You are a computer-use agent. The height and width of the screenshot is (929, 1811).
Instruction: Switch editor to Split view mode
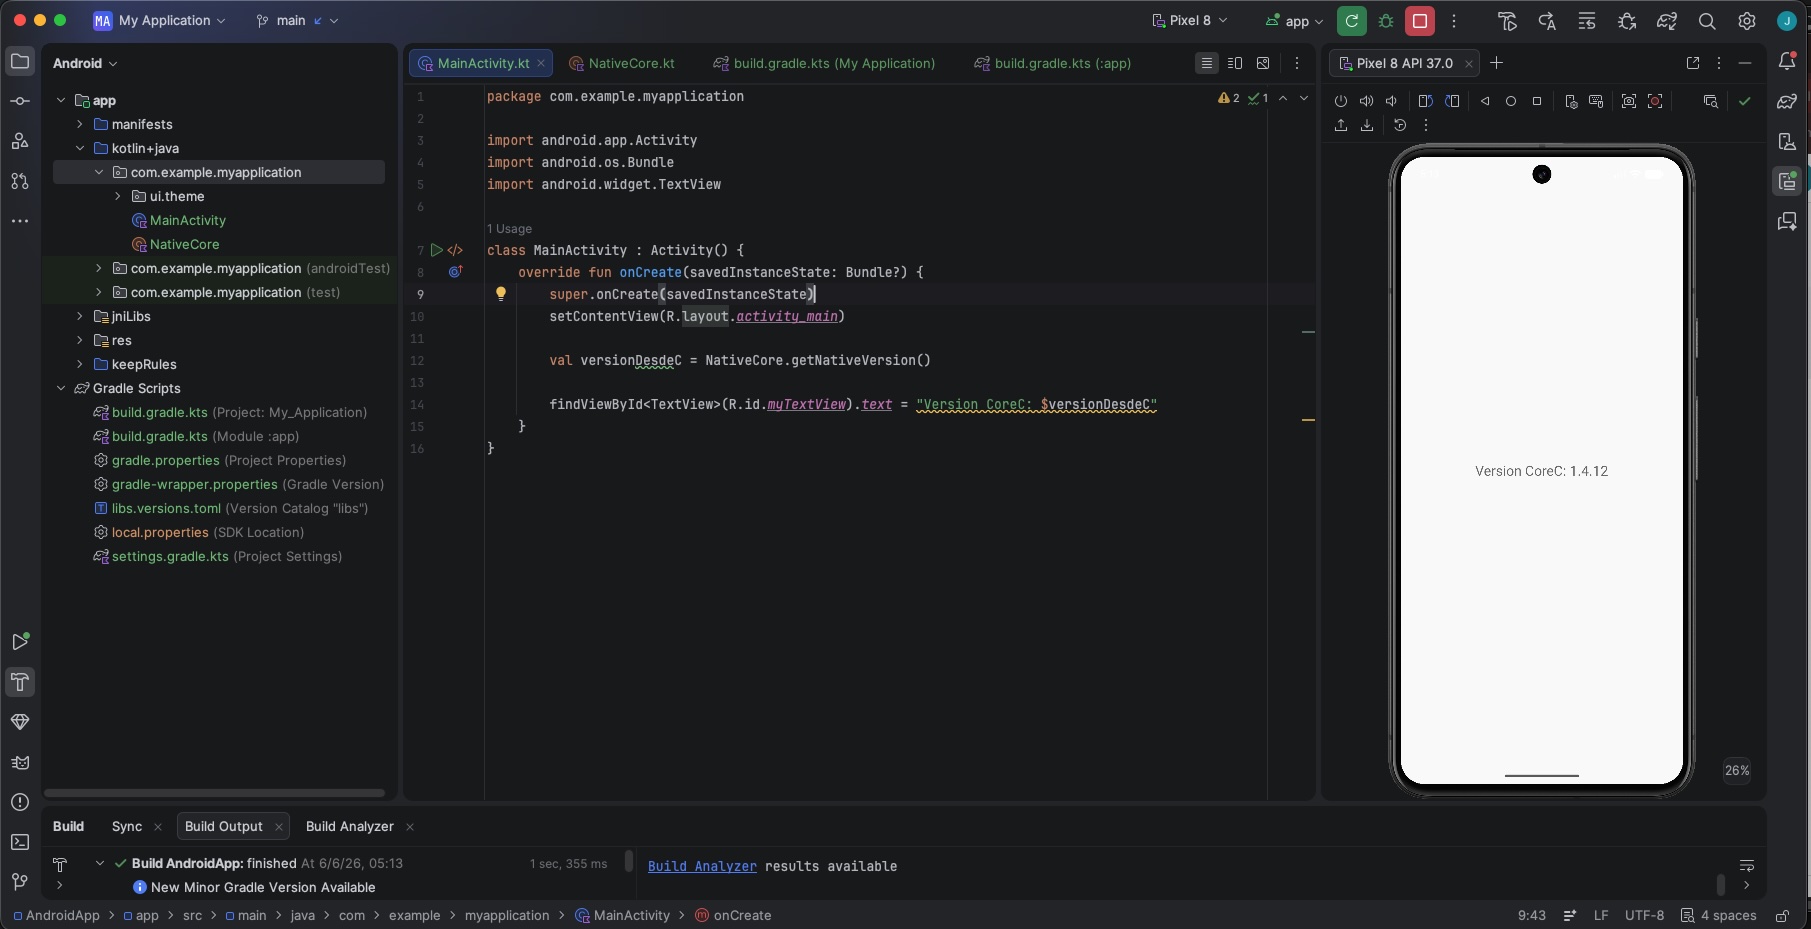(1235, 63)
